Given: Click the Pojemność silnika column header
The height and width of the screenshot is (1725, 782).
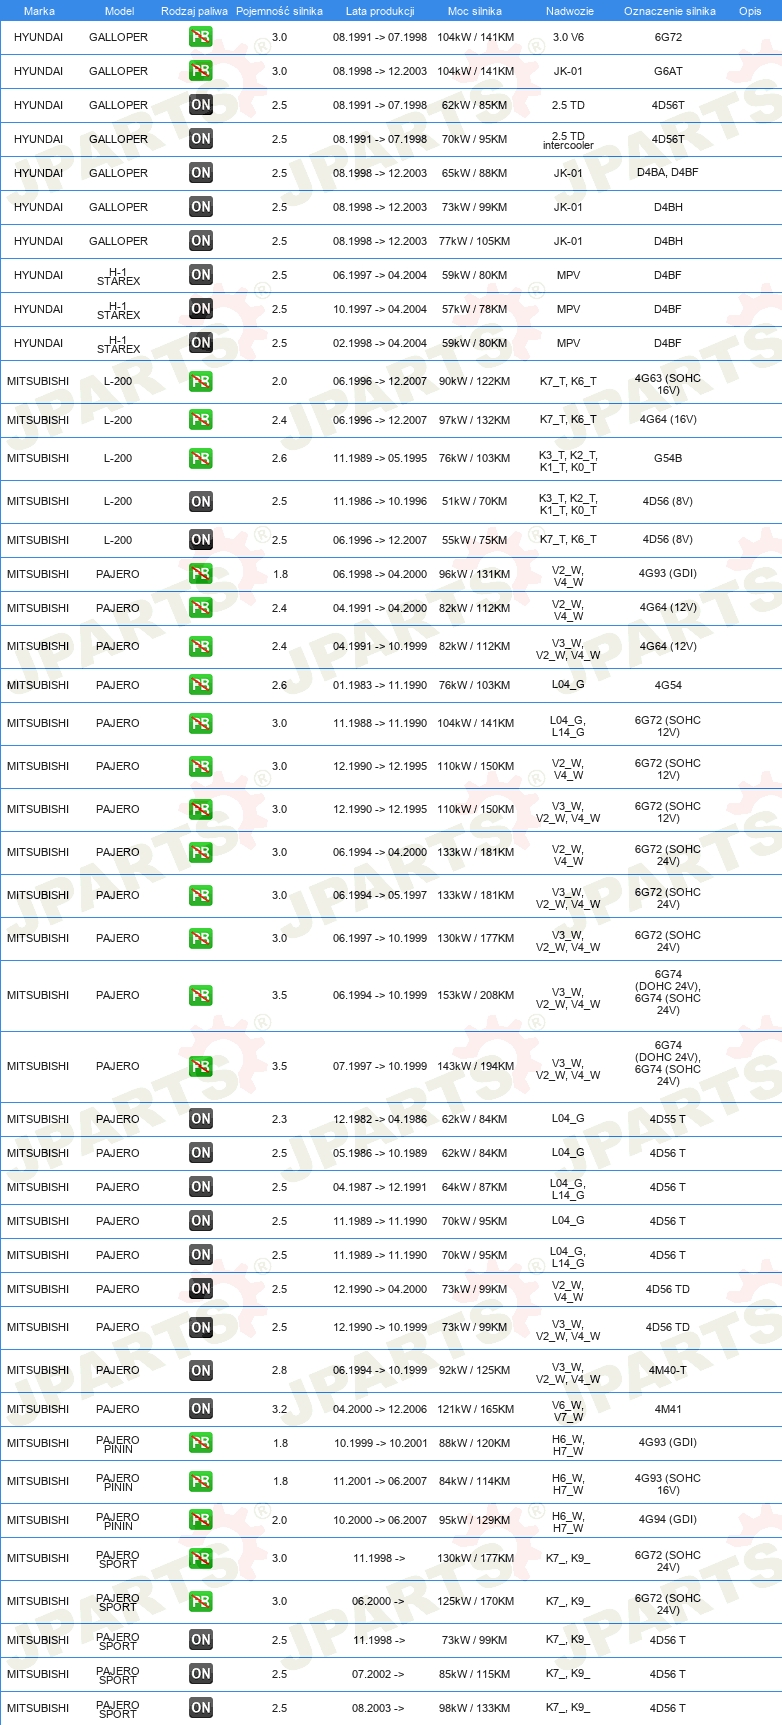Looking at the screenshot, I should click(x=279, y=11).
